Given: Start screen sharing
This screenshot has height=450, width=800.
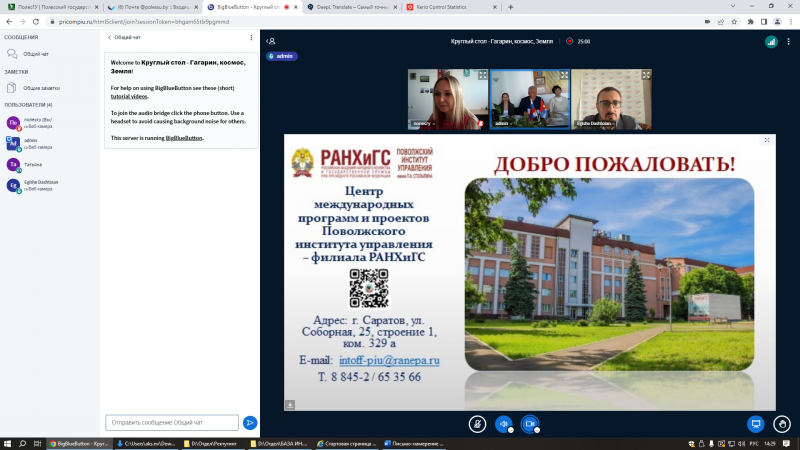Looking at the screenshot, I should coord(756,424).
